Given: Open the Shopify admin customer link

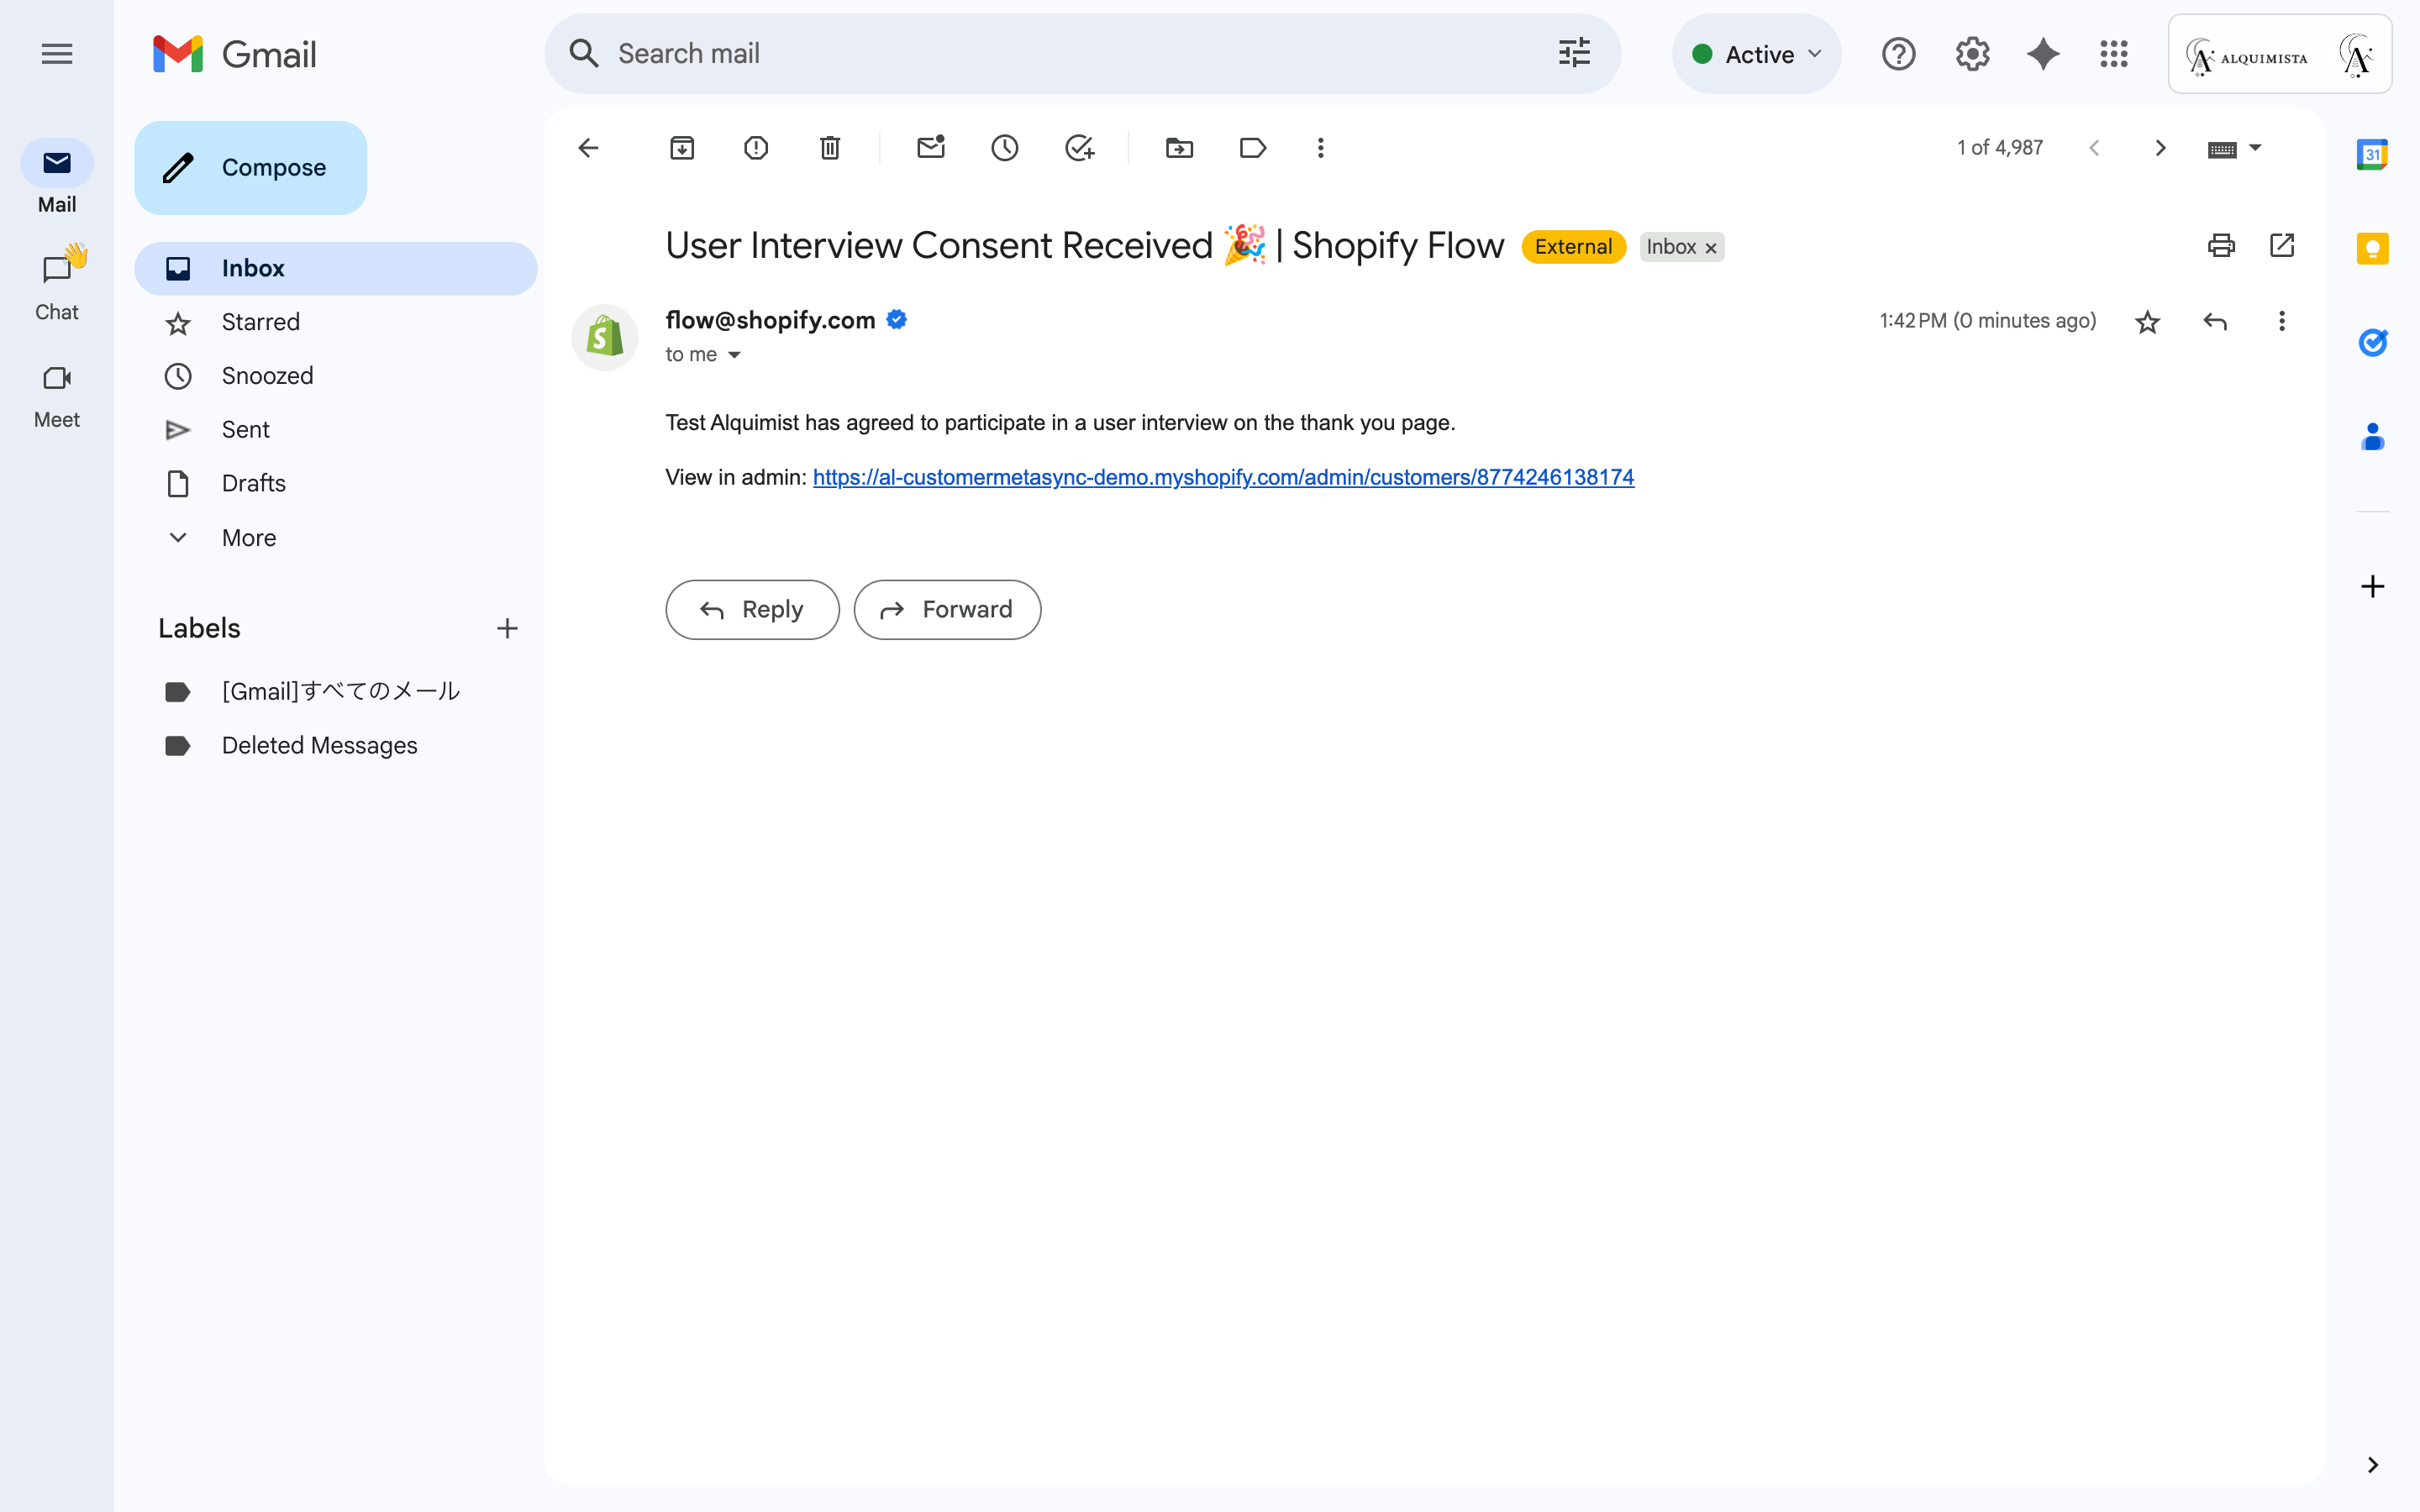Looking at the screenshot, I should 1223,478.
